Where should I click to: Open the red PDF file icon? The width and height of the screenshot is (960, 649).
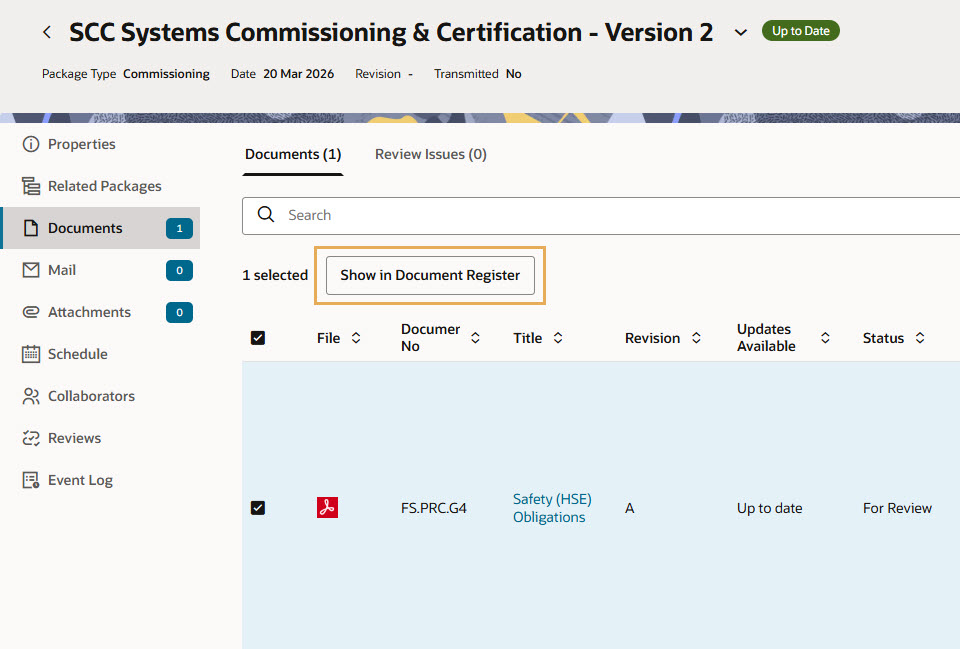point(327,508)
